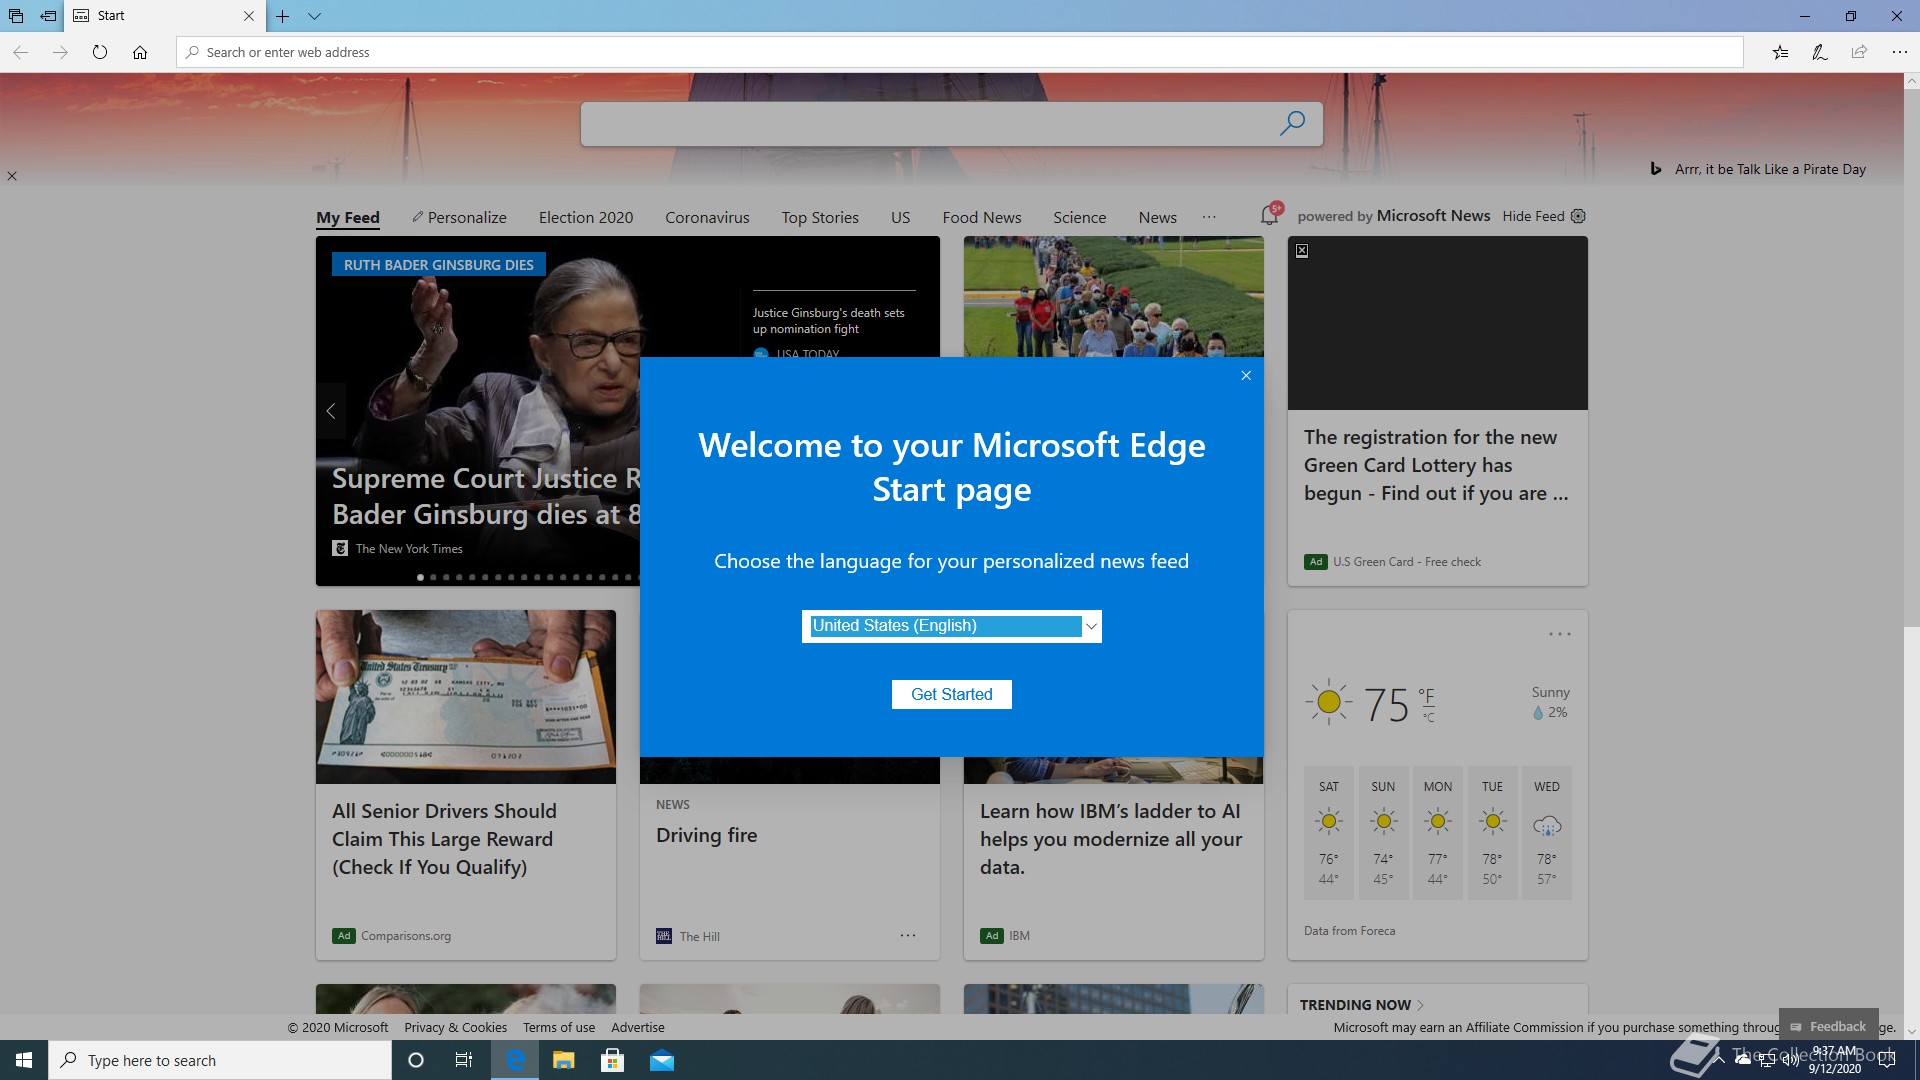The width and height of the screenshot is (1920, 1080).
Task: Open the Favorites hub icon
Action: coord(1780,52)
